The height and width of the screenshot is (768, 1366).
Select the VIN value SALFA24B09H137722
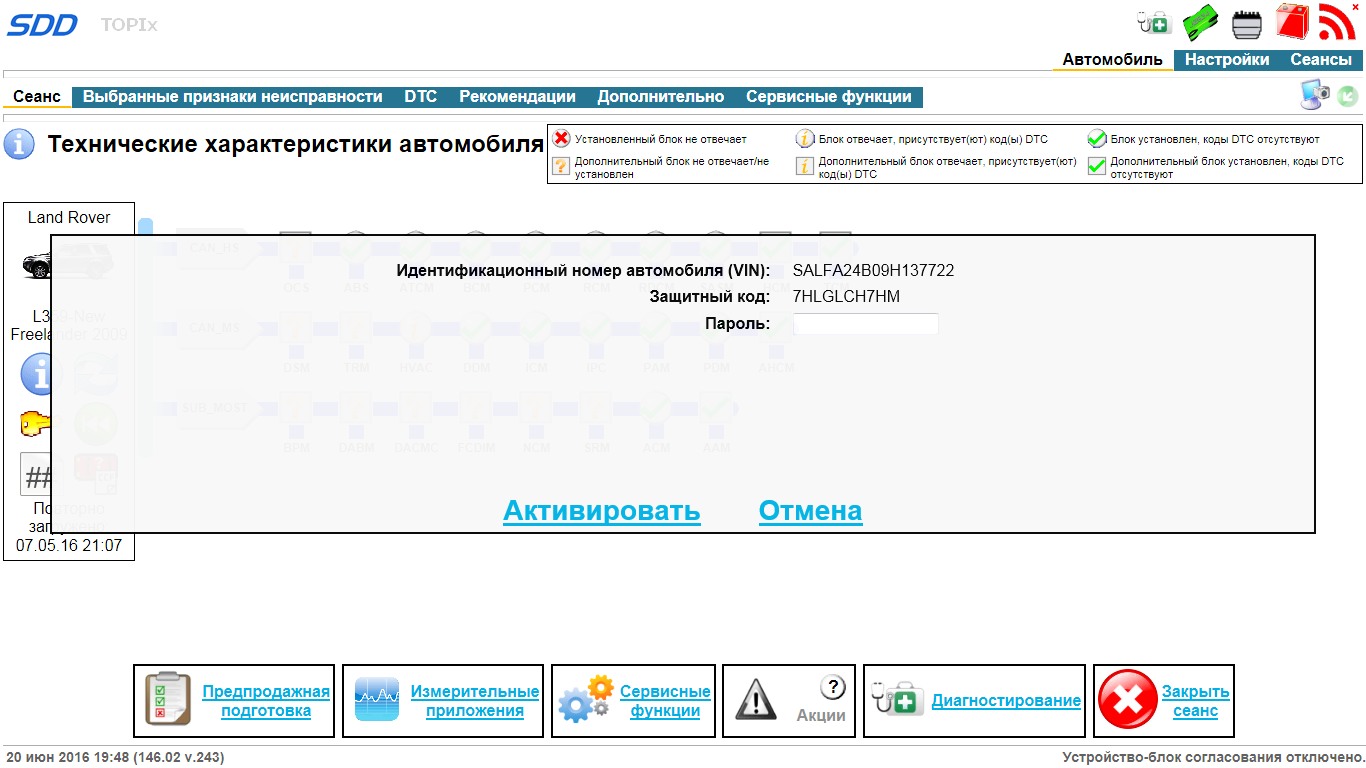click(873, 270)
